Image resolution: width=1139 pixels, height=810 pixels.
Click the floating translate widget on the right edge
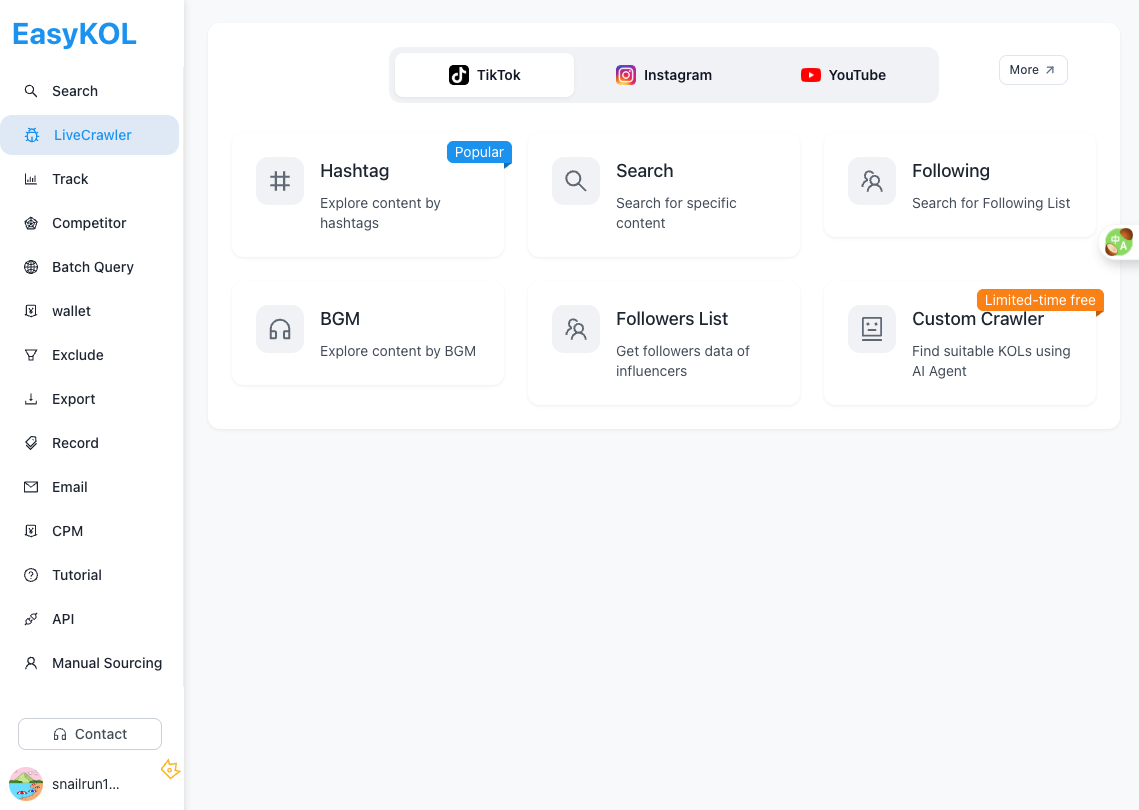click(1120, 241)
